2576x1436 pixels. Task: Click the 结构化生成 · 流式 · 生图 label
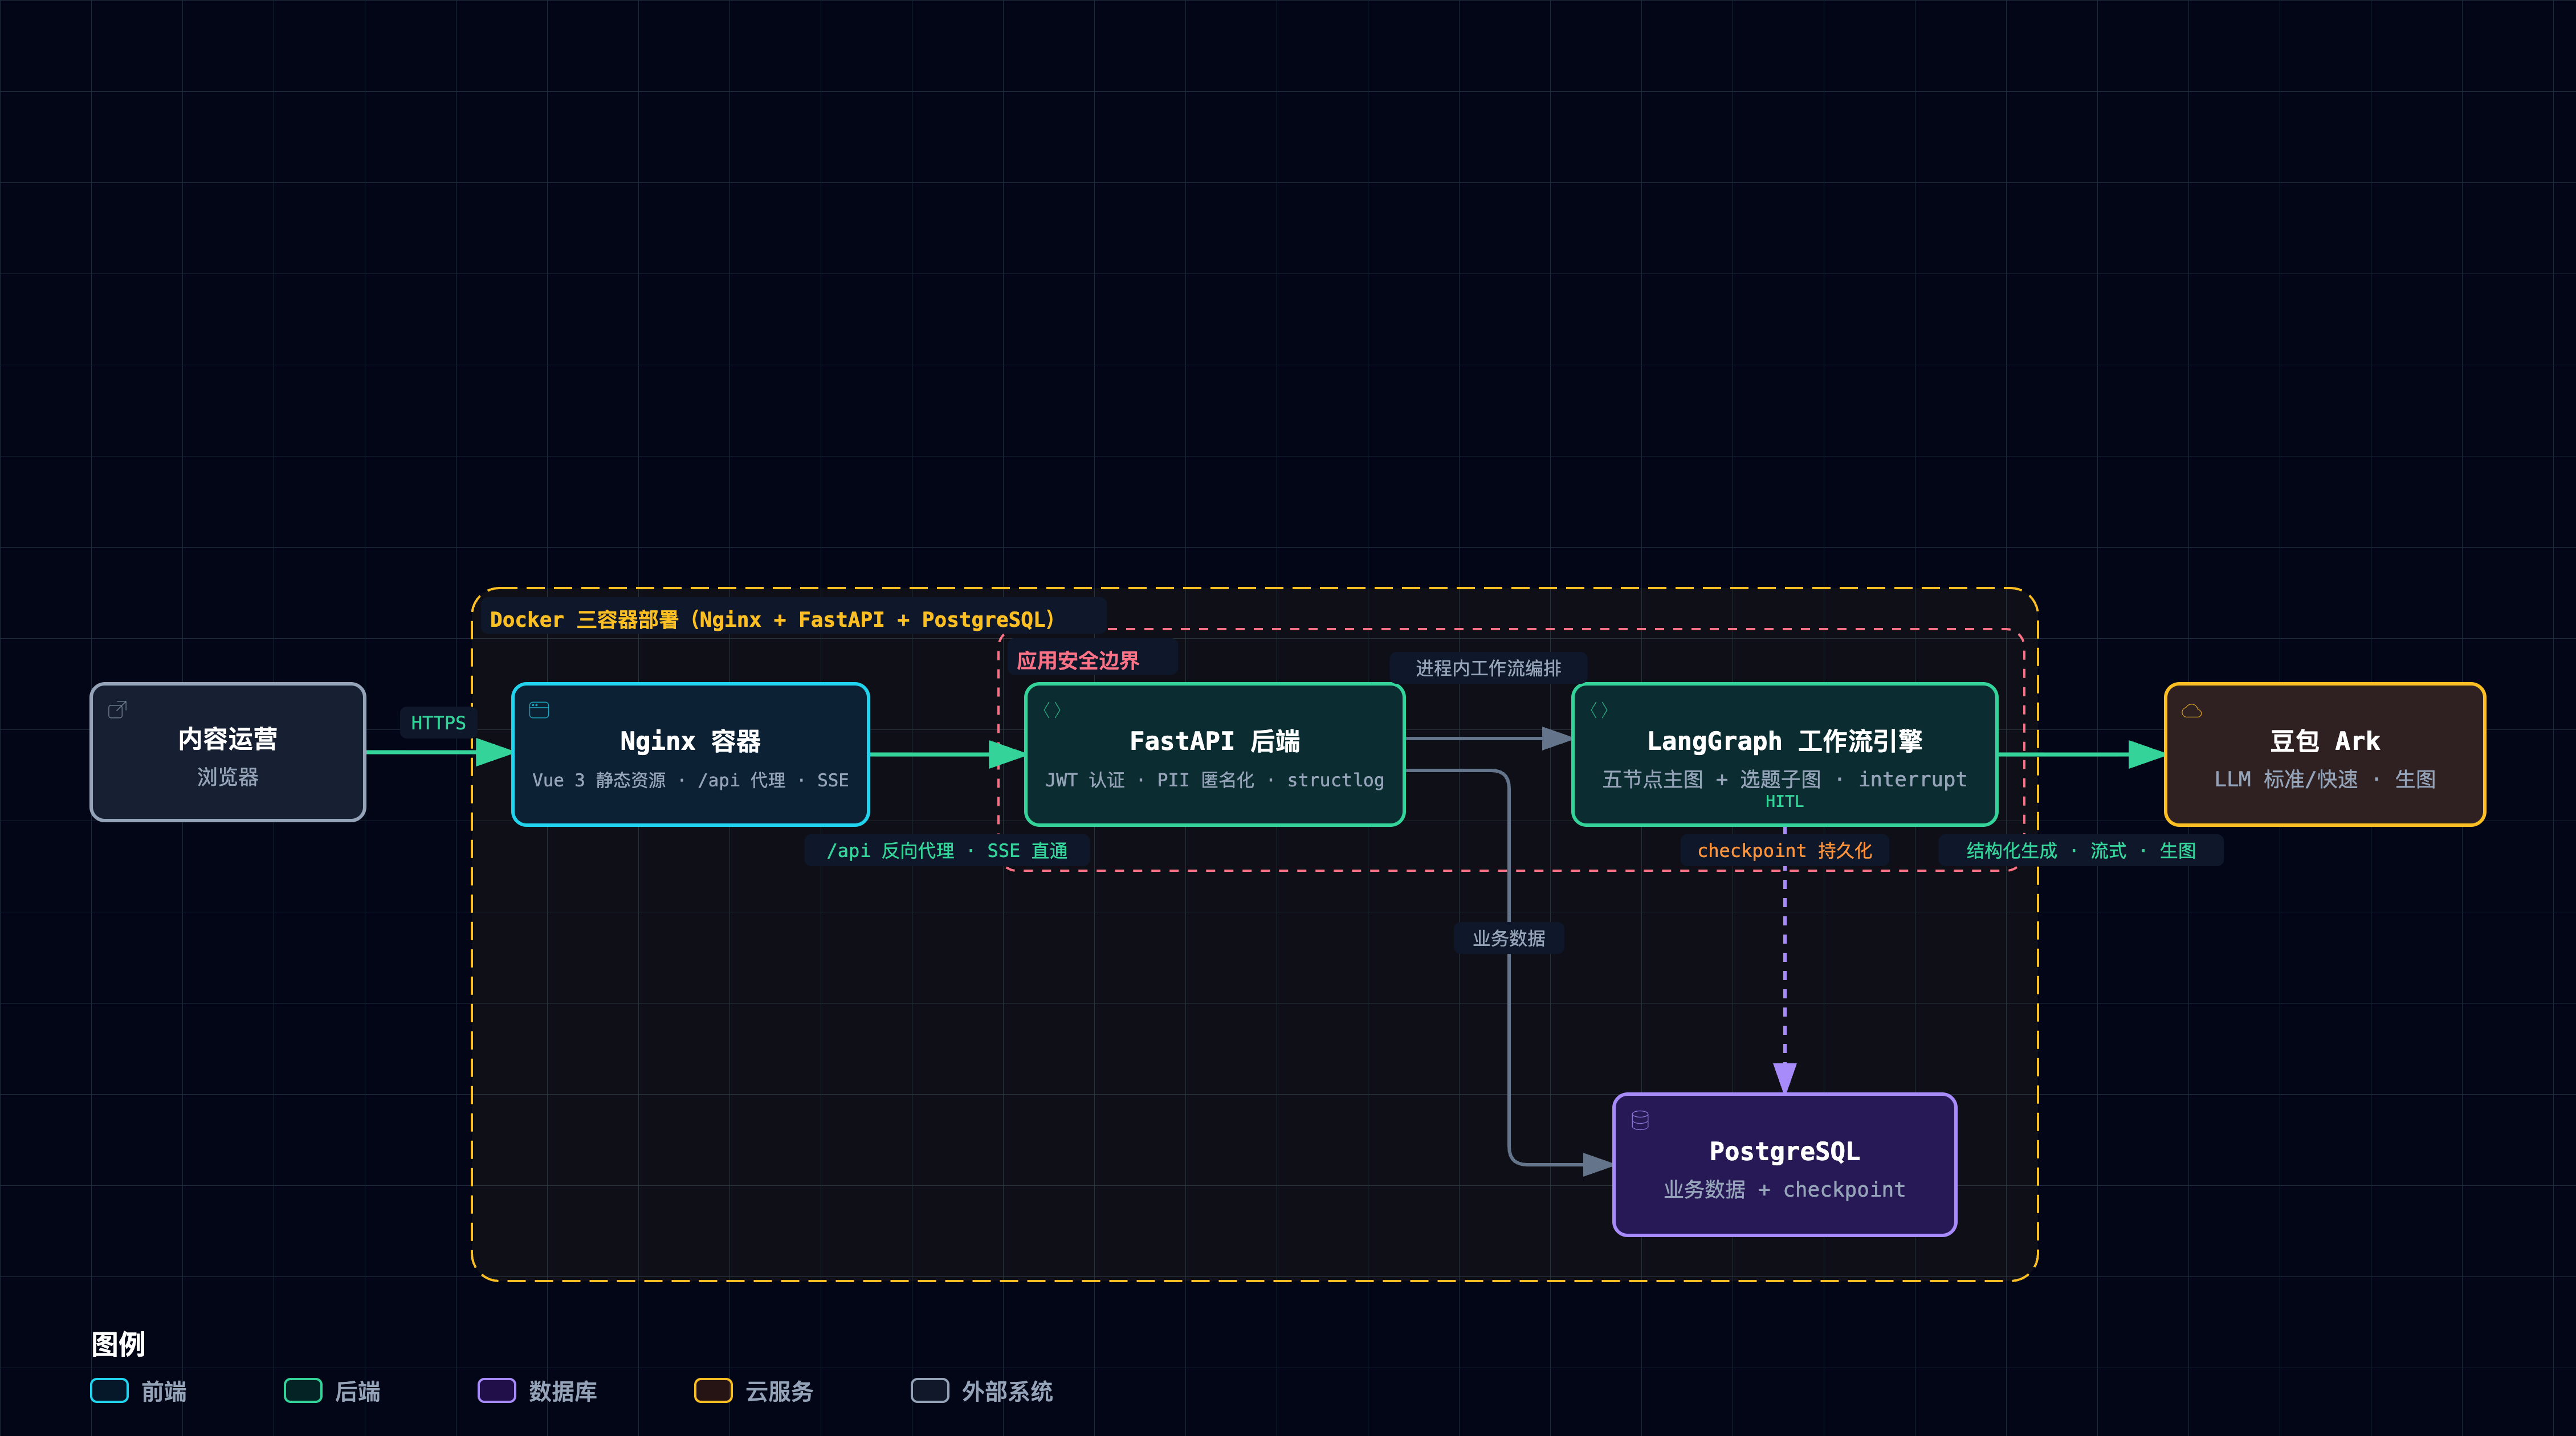tap(2081, 851)
